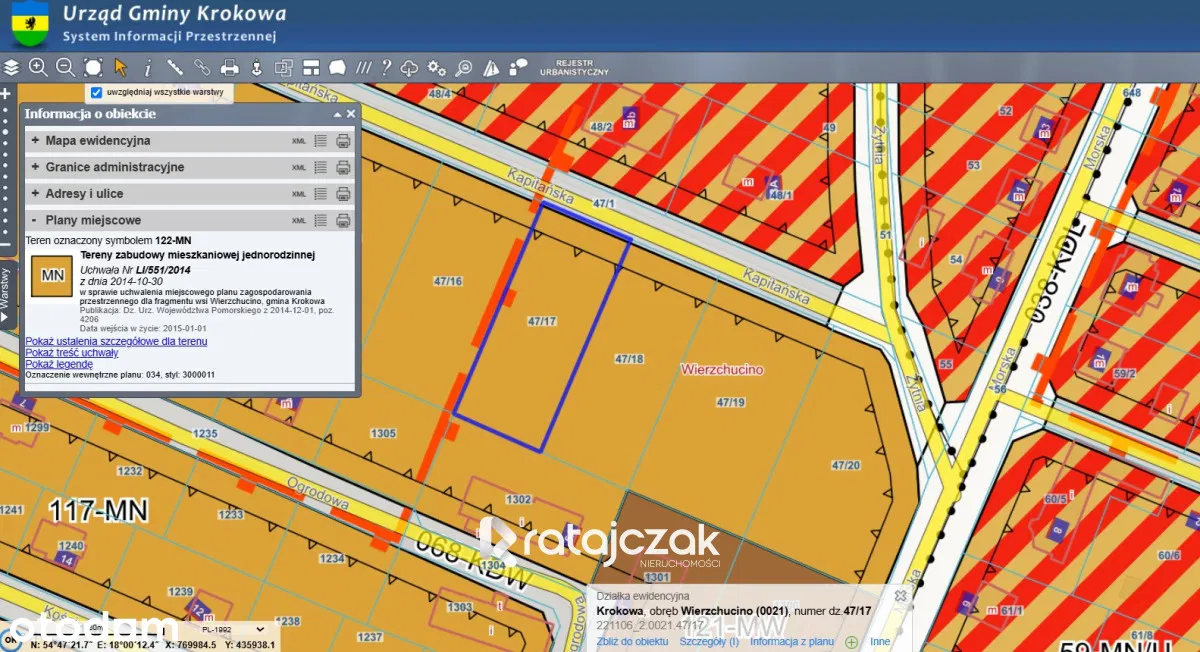Uncheck 'uwzględniaj wszystkie warstwy' checkbox
The width and height of the screenshot is (1200, 652).
pos(96,92)
